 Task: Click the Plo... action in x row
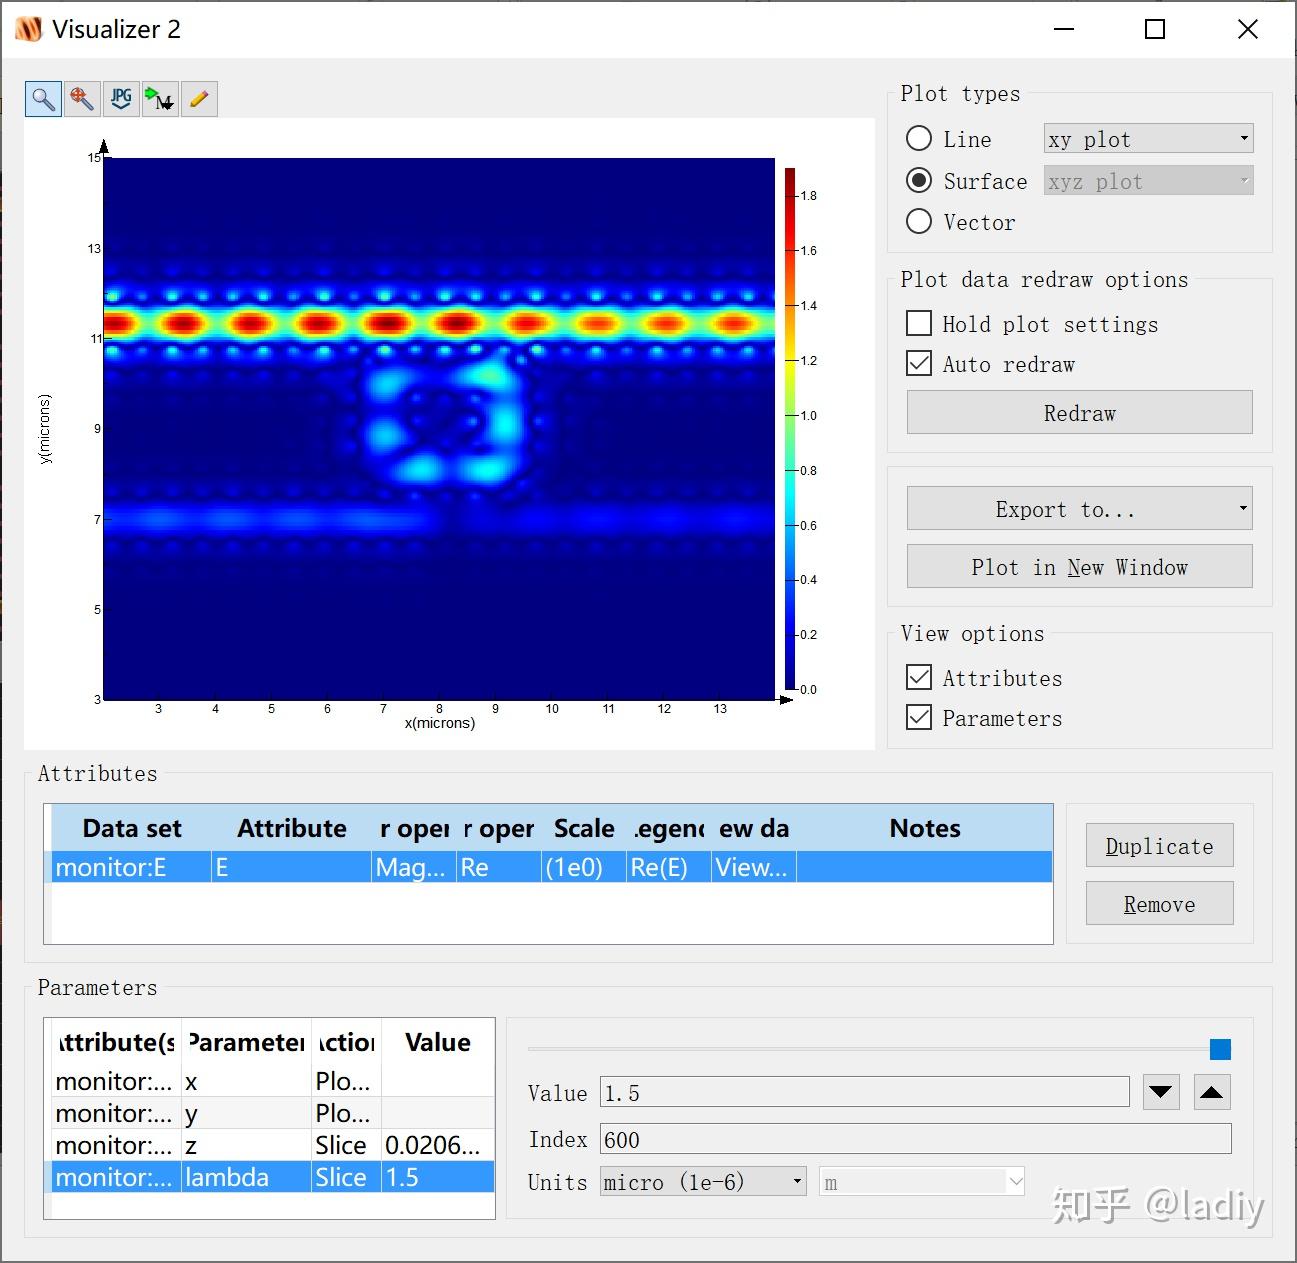click(346, 1081)
